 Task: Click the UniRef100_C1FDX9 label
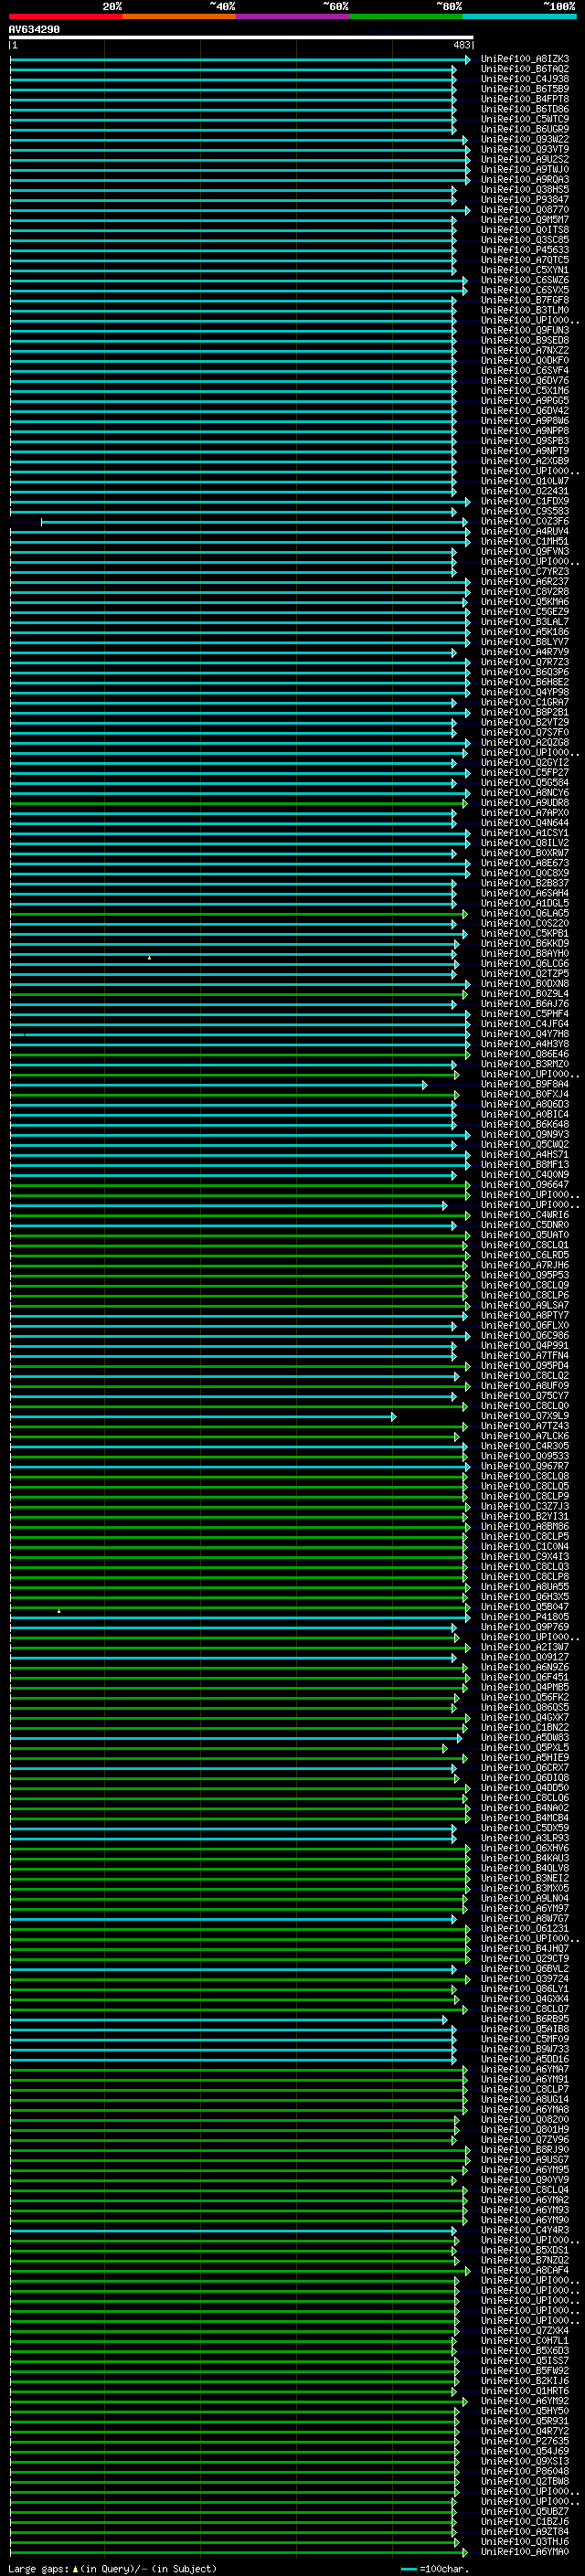click(525, 501)
